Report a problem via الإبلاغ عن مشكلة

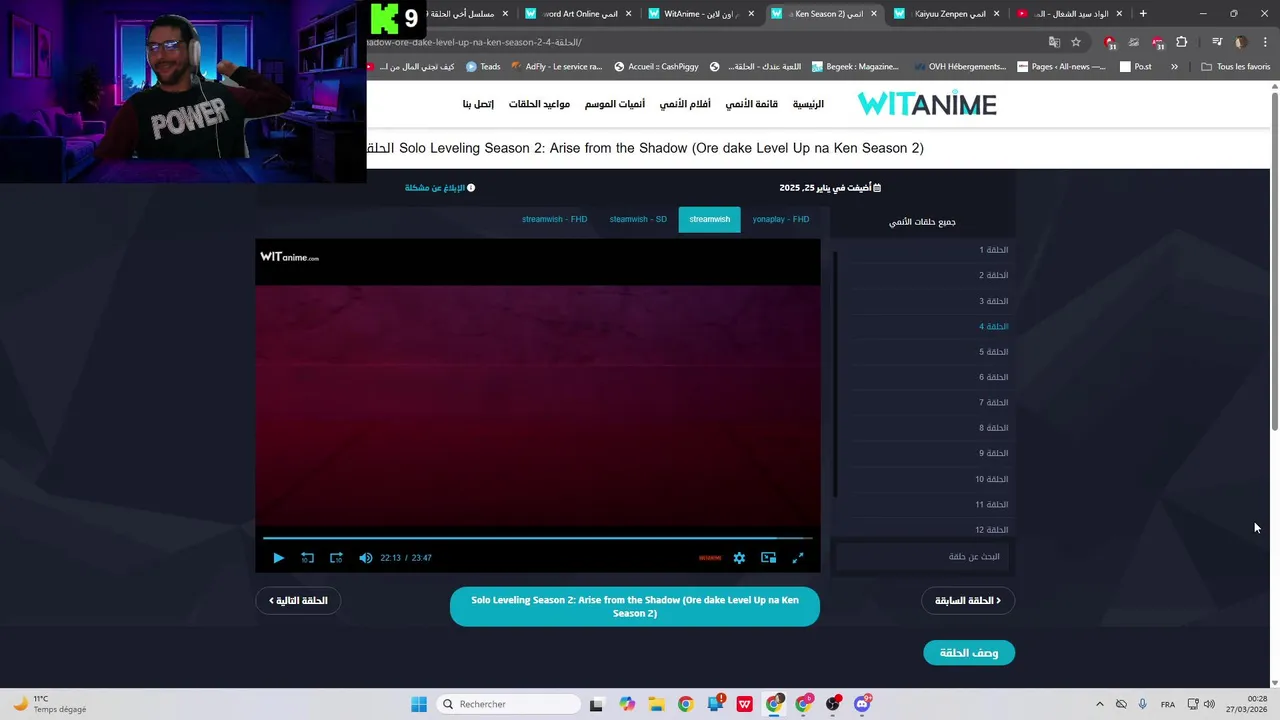(440, 188)
